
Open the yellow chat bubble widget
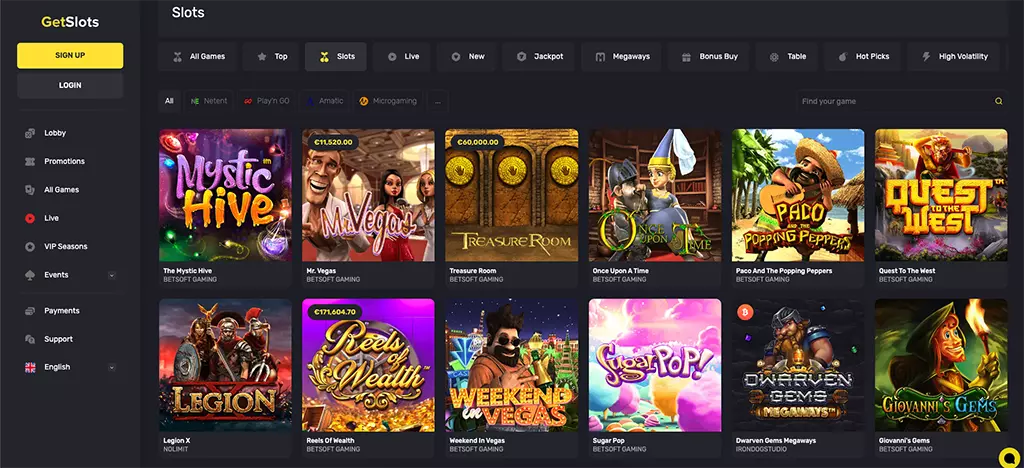[x=1008, y=456]
